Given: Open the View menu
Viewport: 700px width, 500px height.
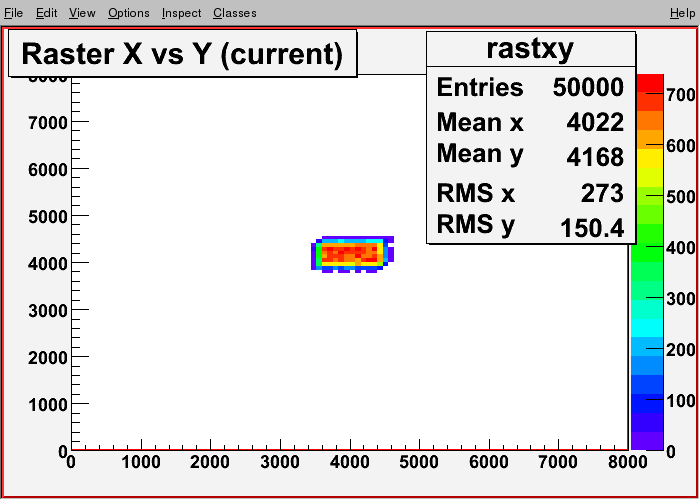Looking at the screenshot, I should [82, 13].
